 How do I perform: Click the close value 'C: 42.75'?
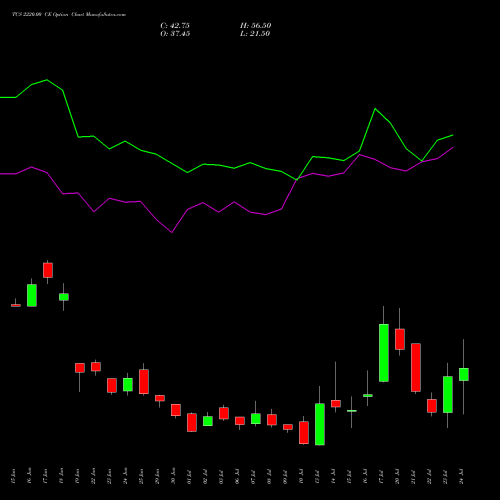click(x=175, y=26)
